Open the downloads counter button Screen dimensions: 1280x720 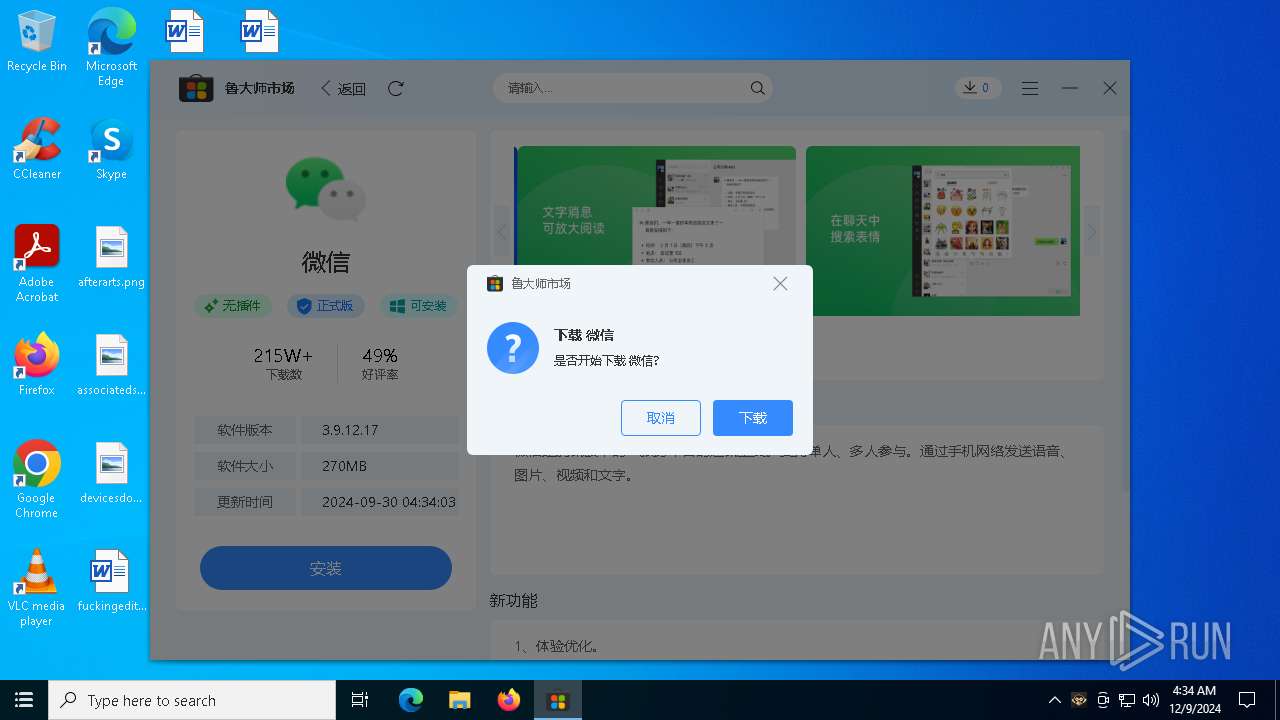(976, 88)
